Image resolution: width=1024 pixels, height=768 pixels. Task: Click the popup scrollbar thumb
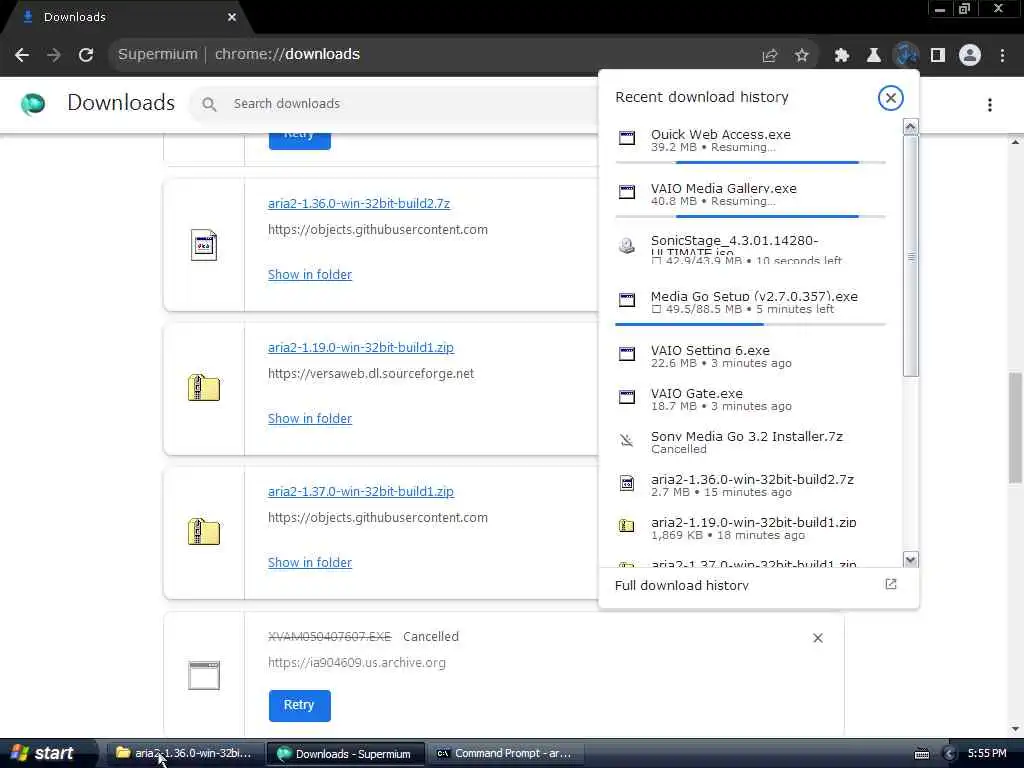pyautogui.click(x=911, y=256)
